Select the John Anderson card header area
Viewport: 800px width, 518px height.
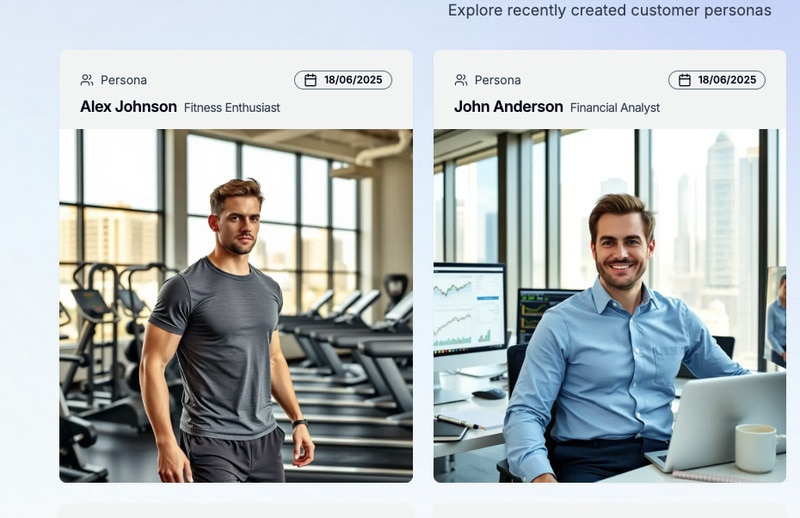[x=610, y=90]
